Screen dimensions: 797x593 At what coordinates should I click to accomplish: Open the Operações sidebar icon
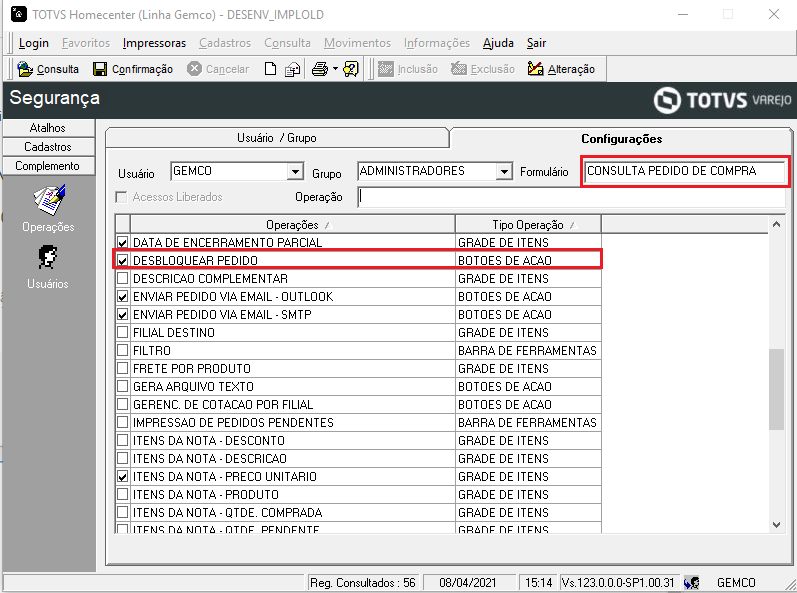[49, 200]
